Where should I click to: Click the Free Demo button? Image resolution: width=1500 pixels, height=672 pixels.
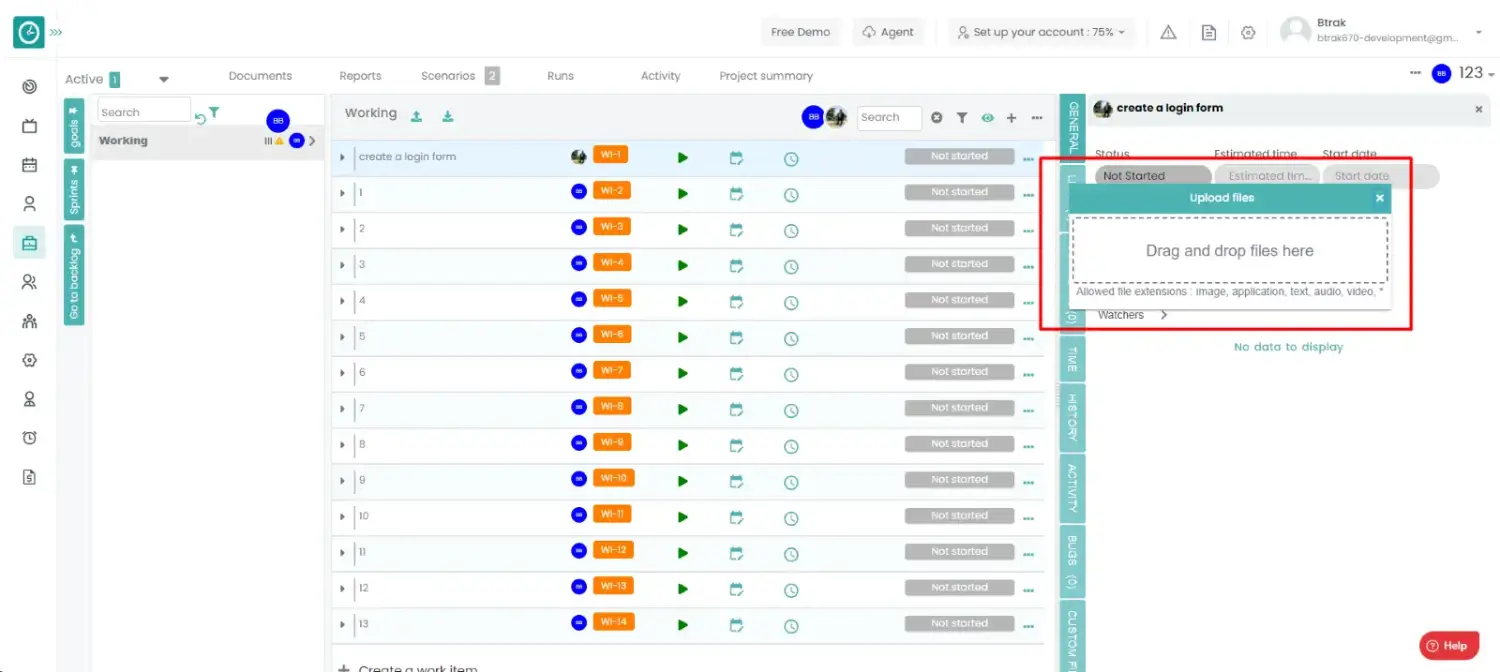(800, 32)
